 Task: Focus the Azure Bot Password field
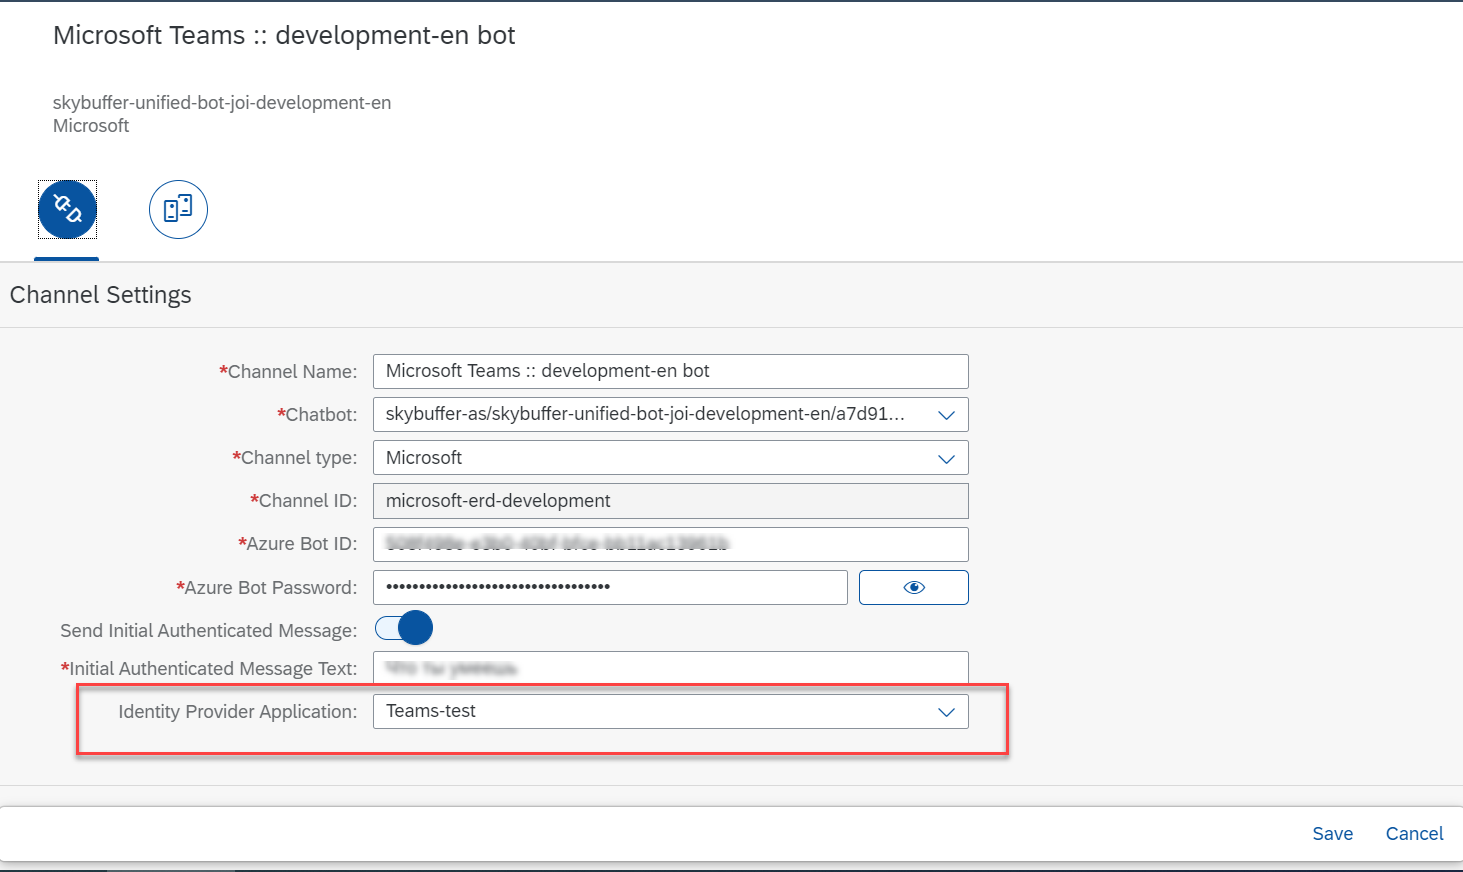610,587
